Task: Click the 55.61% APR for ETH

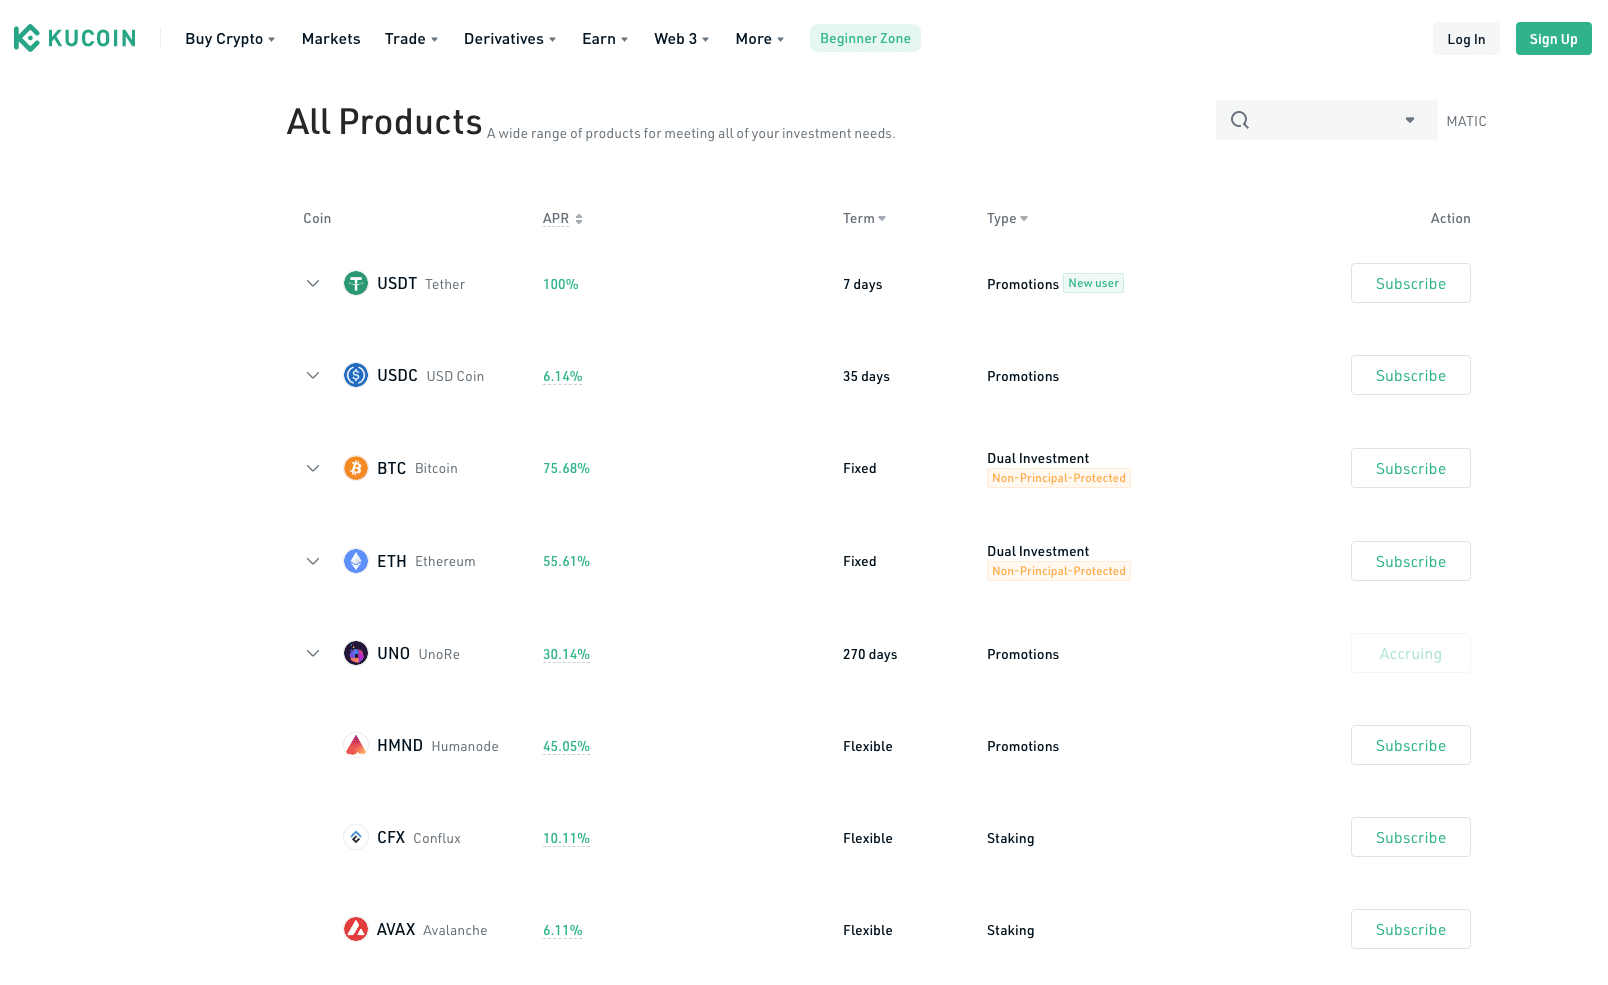Action: coord(566,561)
